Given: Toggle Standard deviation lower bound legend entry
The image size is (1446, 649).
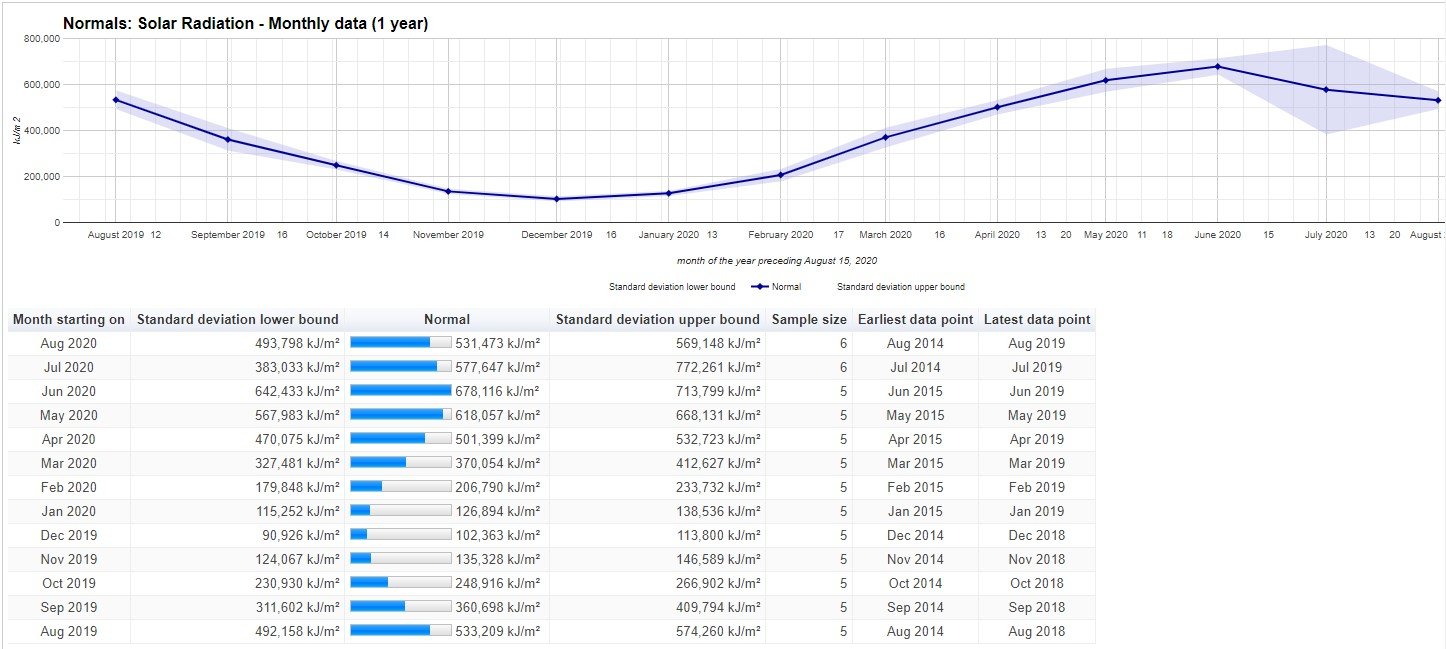Looking at the screenshot, I should [x=672, y=287].
